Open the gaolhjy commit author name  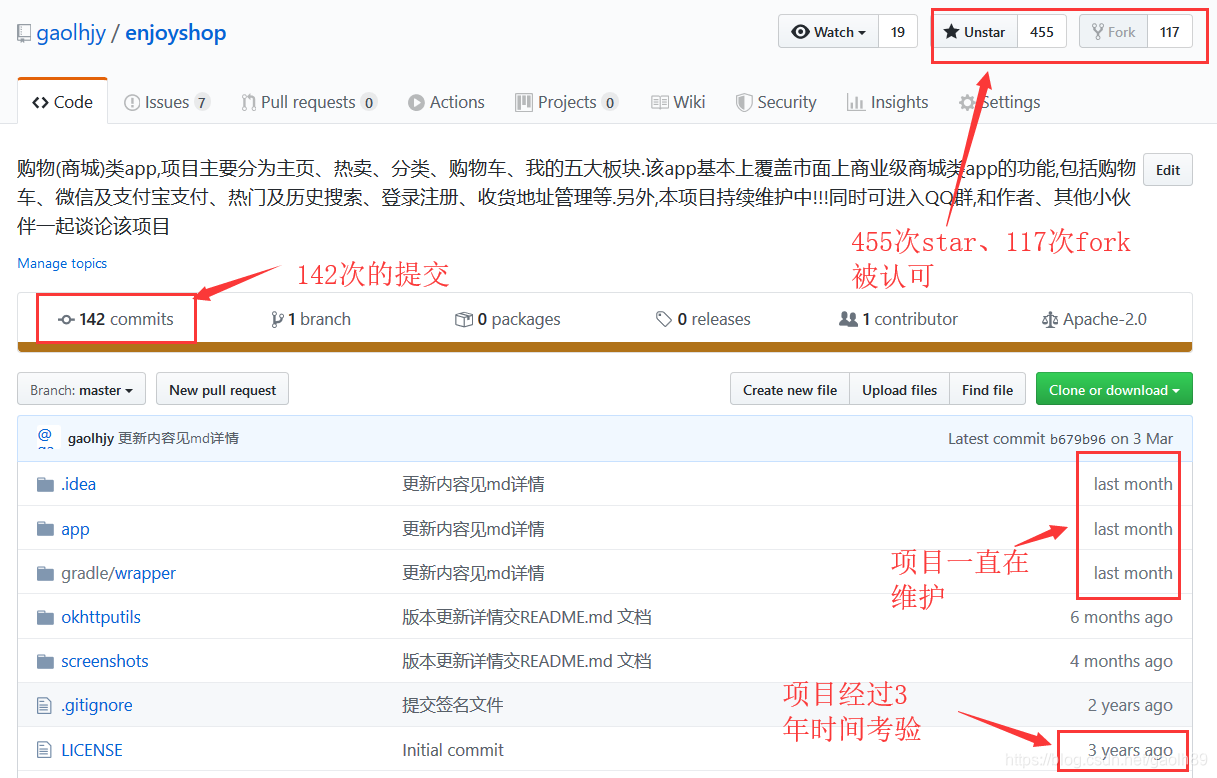coord(91,438)
